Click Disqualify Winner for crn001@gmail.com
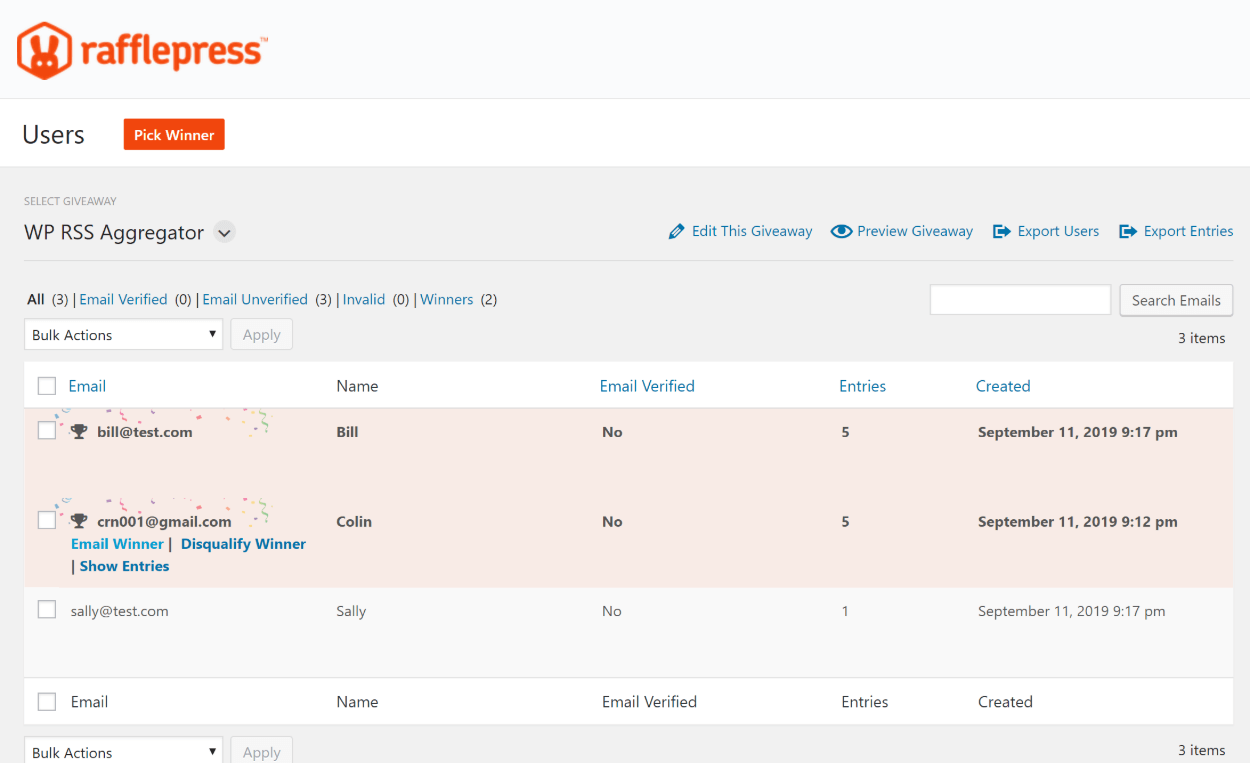1250x763 pixels. 243,544
